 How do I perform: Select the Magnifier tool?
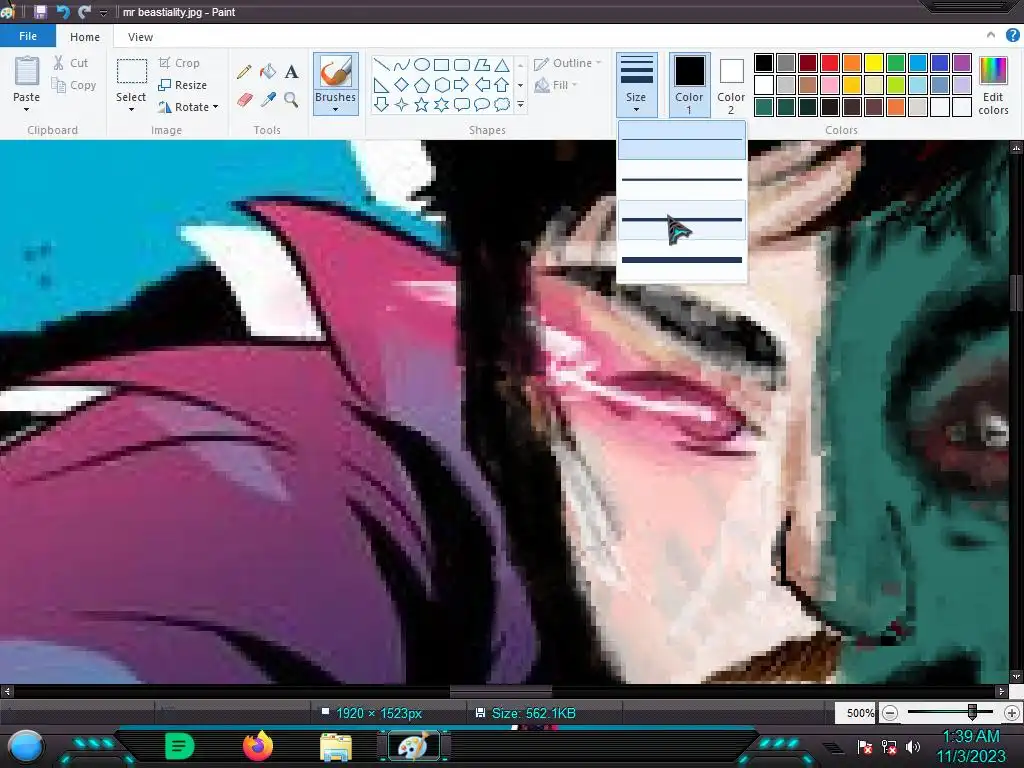pos(291,99)
